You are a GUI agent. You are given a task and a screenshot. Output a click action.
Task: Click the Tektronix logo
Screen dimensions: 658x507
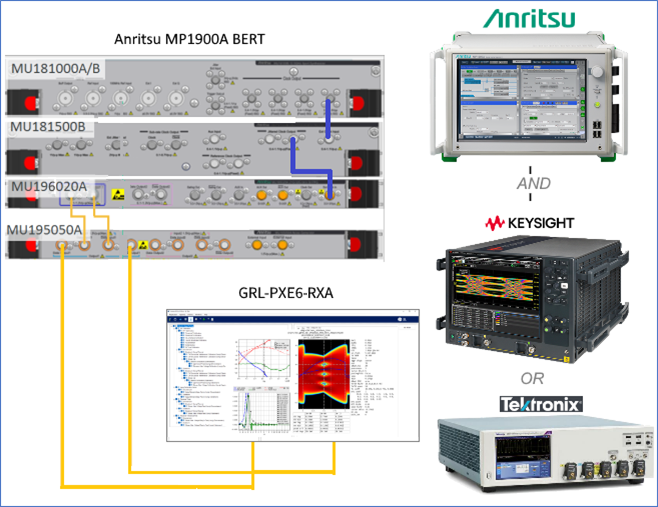[541, 404]
